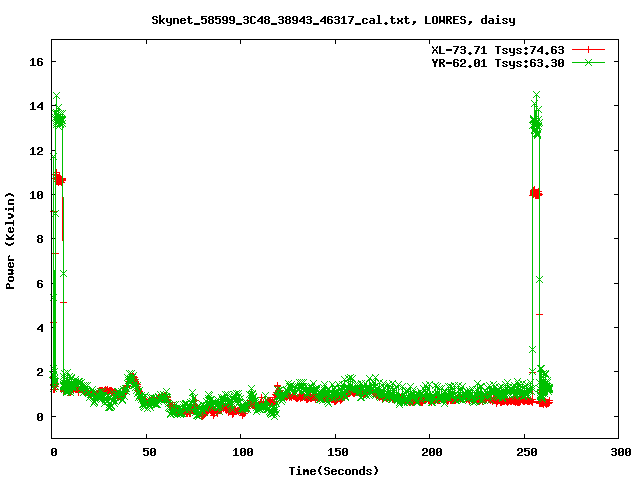Click the 100 tick label on the x-axis

(241, 452)
